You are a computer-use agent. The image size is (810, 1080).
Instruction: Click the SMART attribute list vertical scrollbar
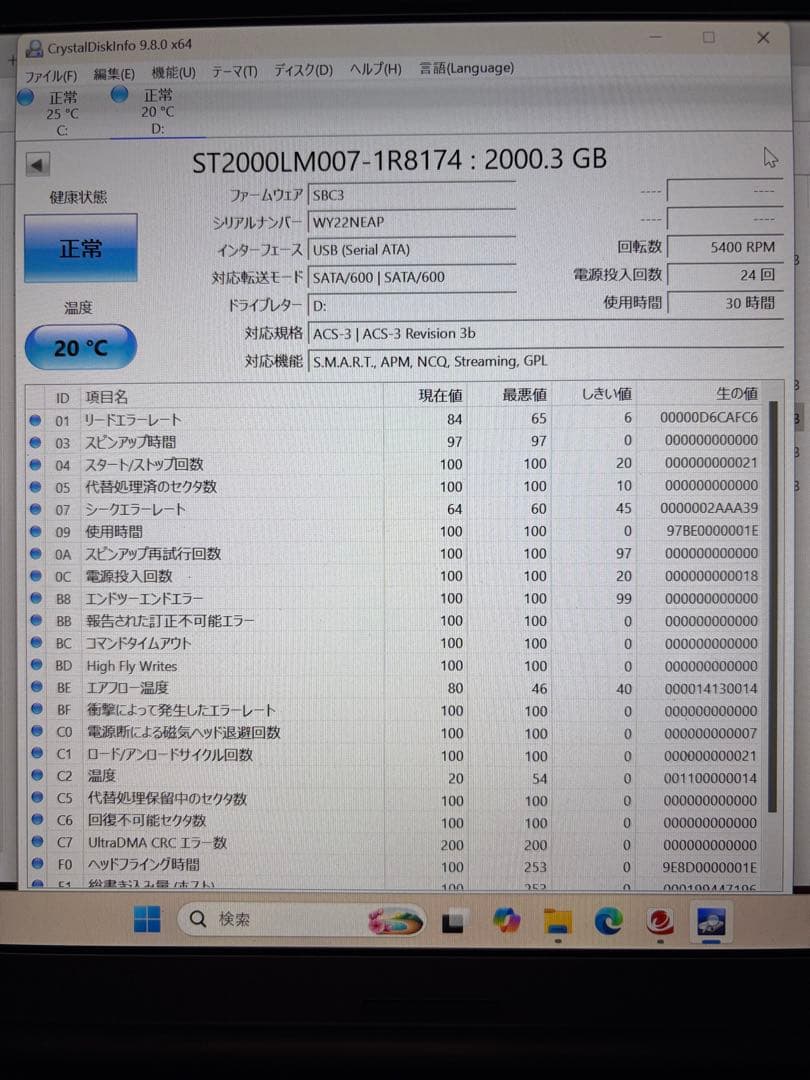(772, 606)
